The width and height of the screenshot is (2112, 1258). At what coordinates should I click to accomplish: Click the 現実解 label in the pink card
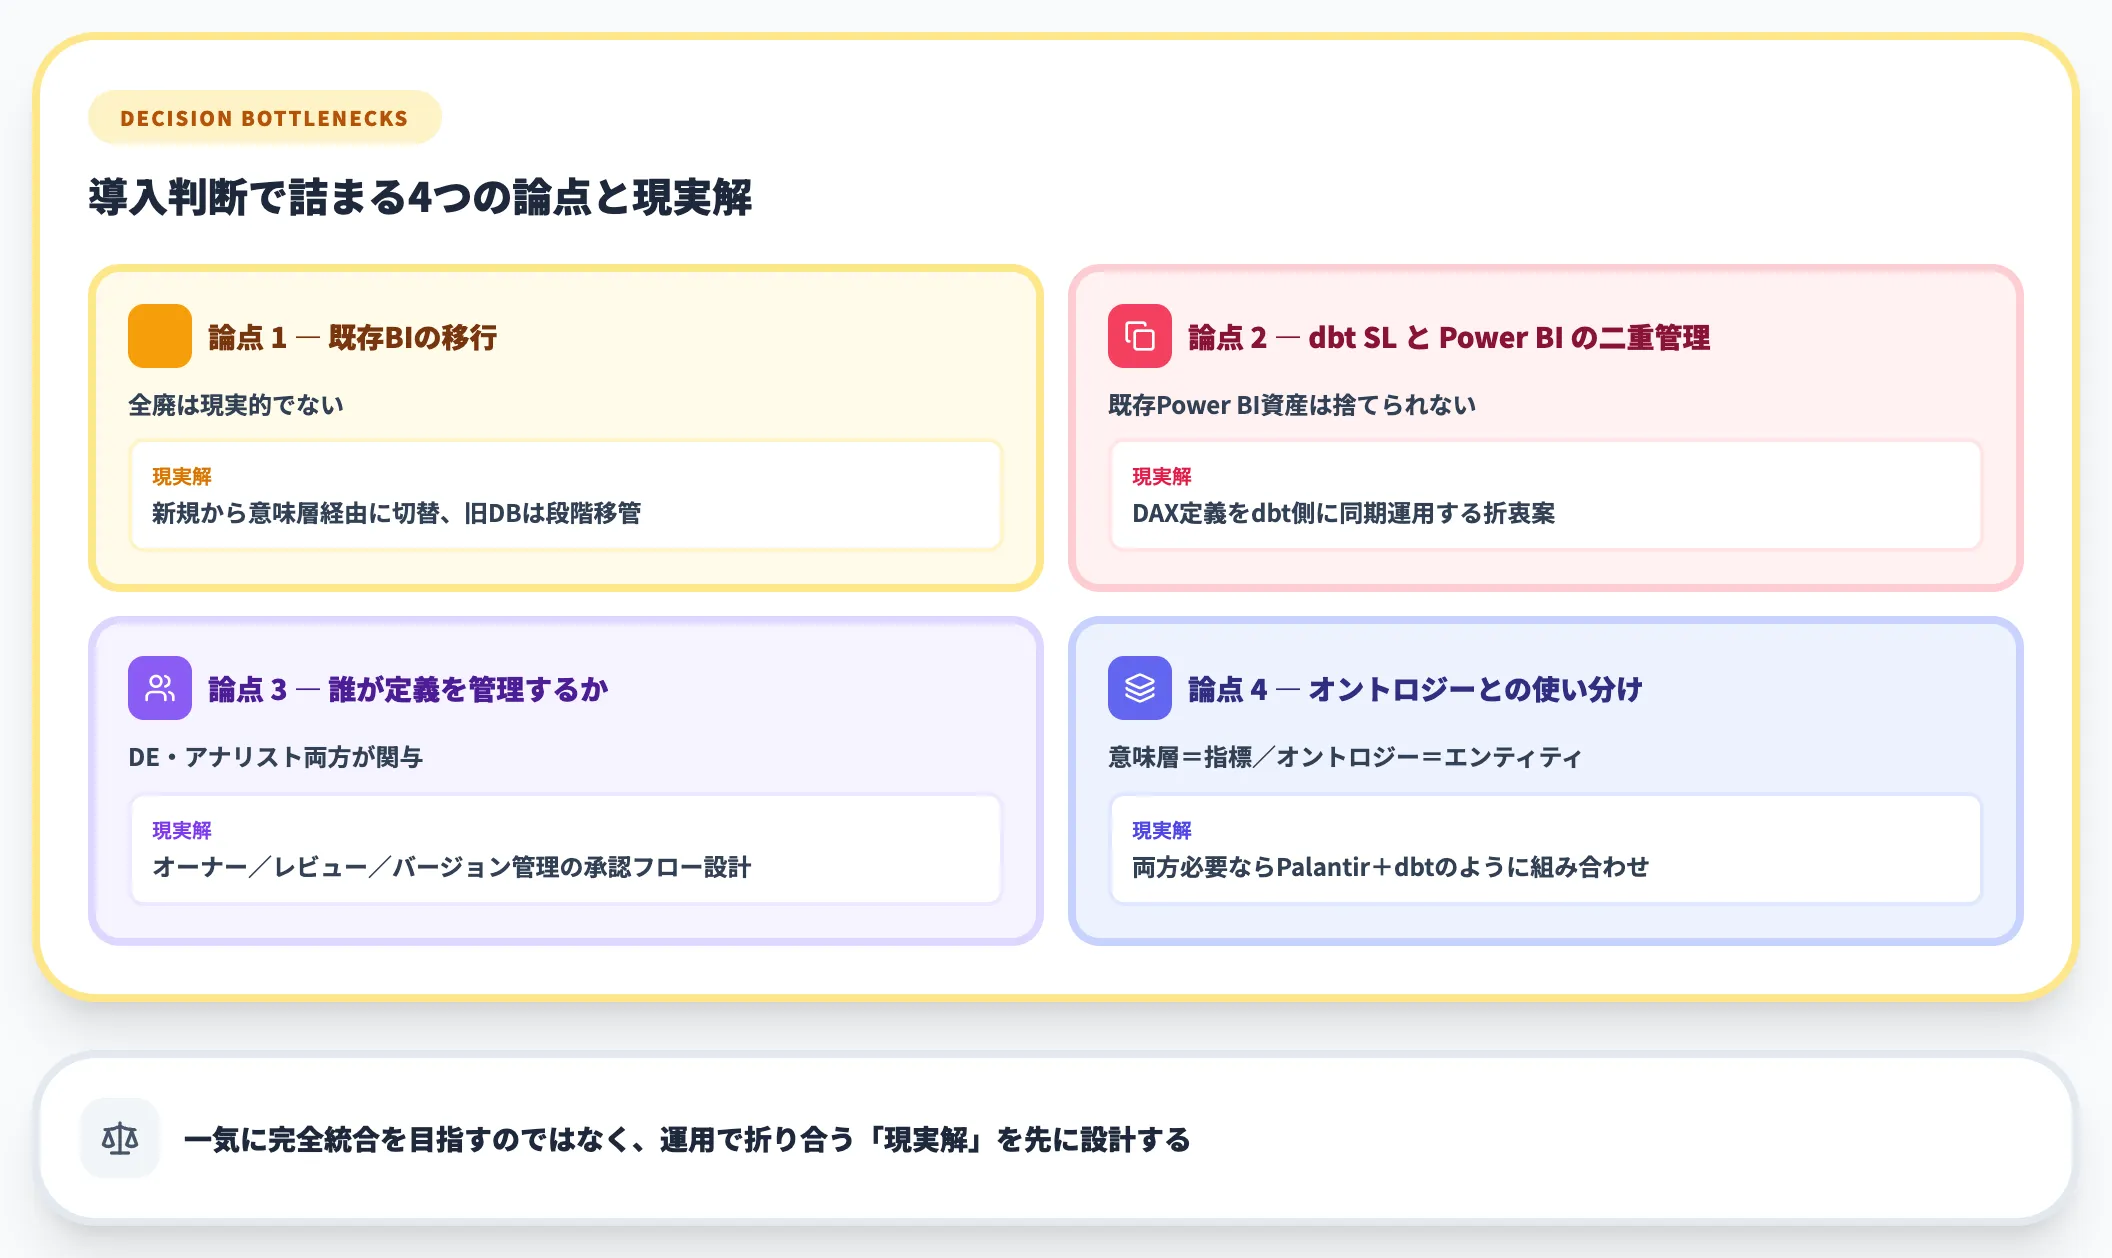pos(1163,477)
